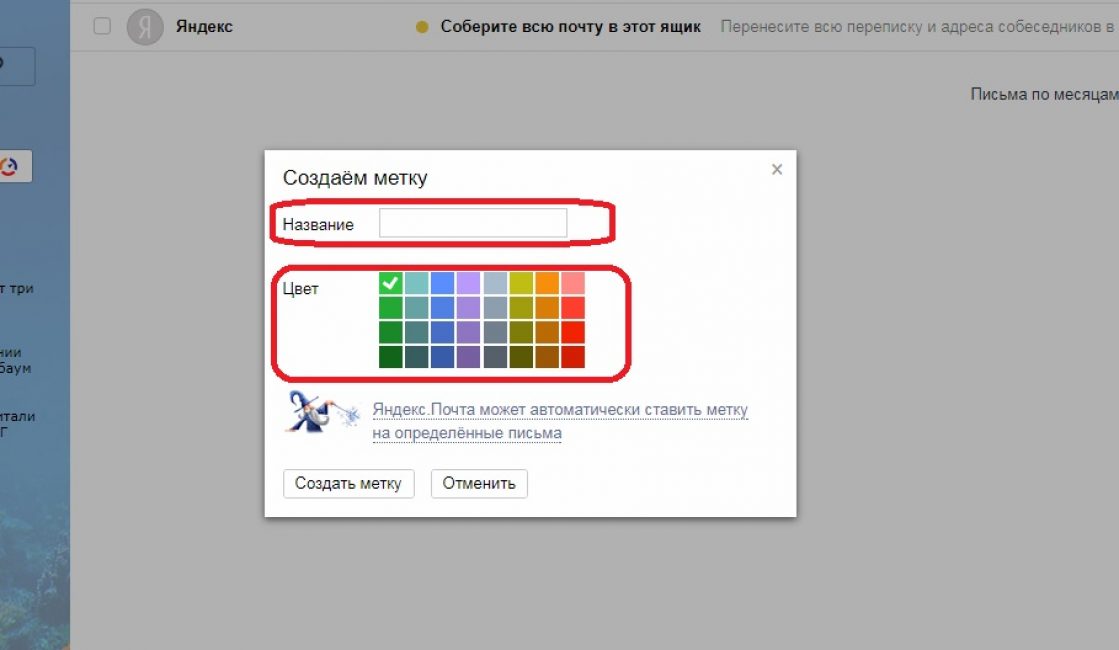Click the Яндекс sender name
Screen dimensions: 1119x650
(204, 26)
